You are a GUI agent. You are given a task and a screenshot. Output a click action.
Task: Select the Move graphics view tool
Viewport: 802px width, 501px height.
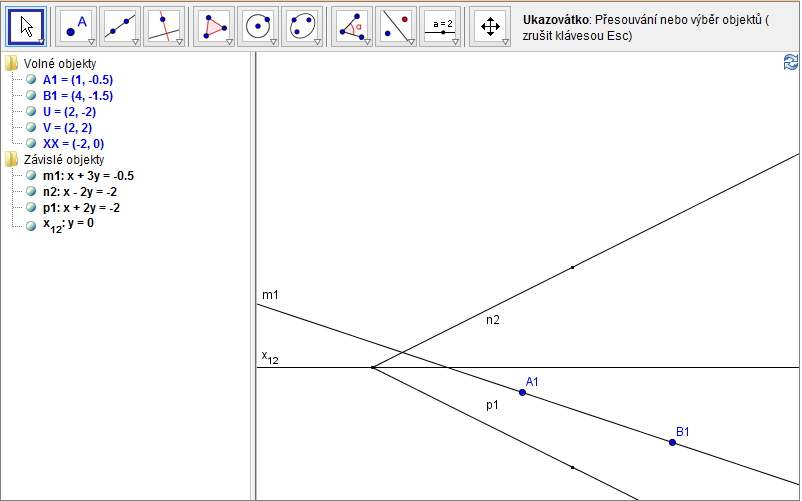coord(490,26)
